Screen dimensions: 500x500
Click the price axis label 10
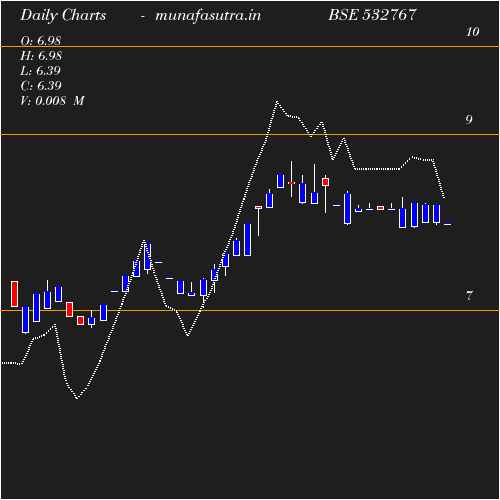point(473,32)
